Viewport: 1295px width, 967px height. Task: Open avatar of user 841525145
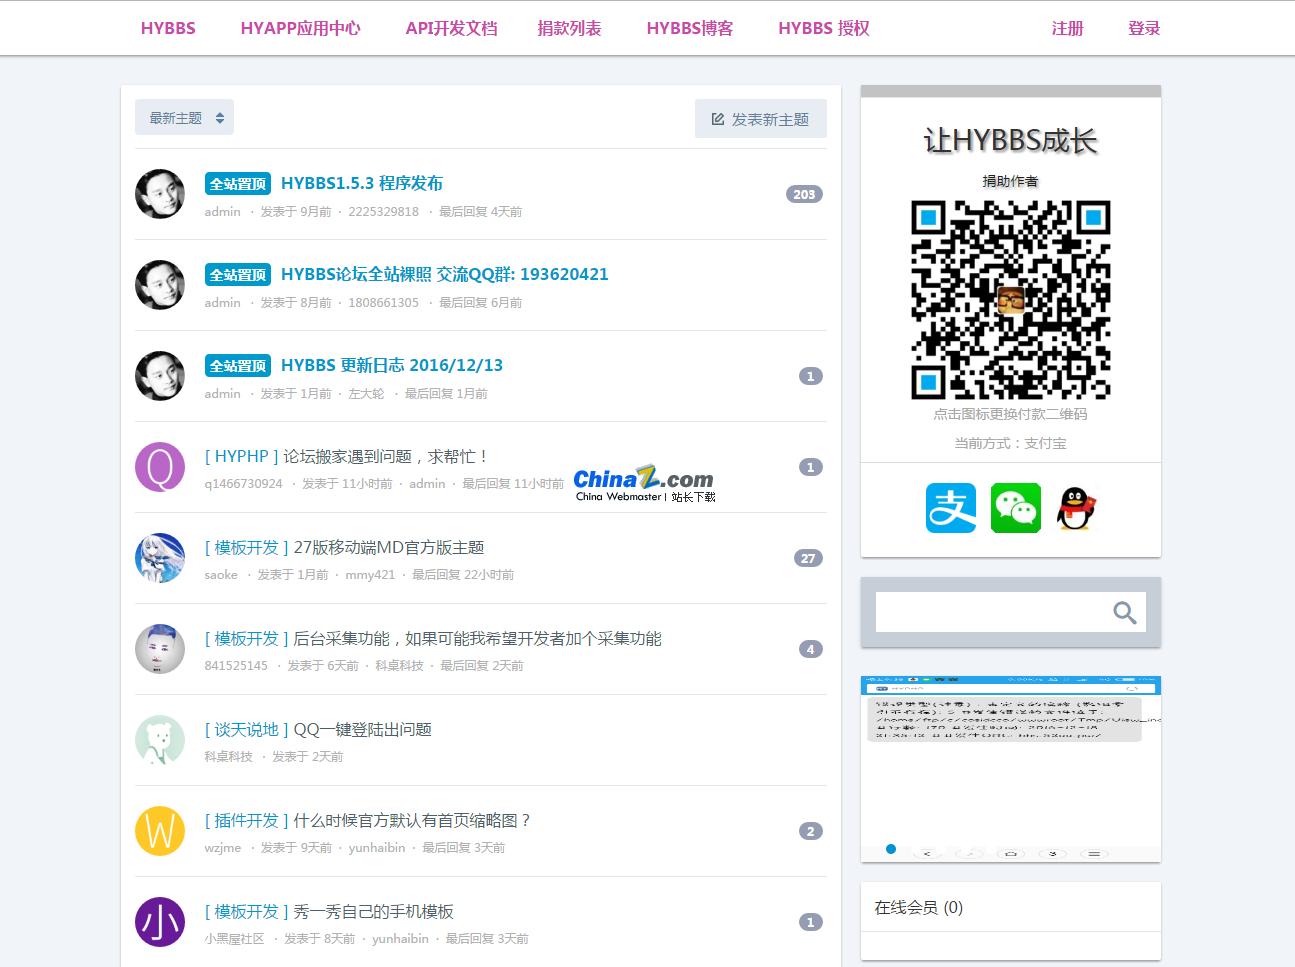point(160,649)
